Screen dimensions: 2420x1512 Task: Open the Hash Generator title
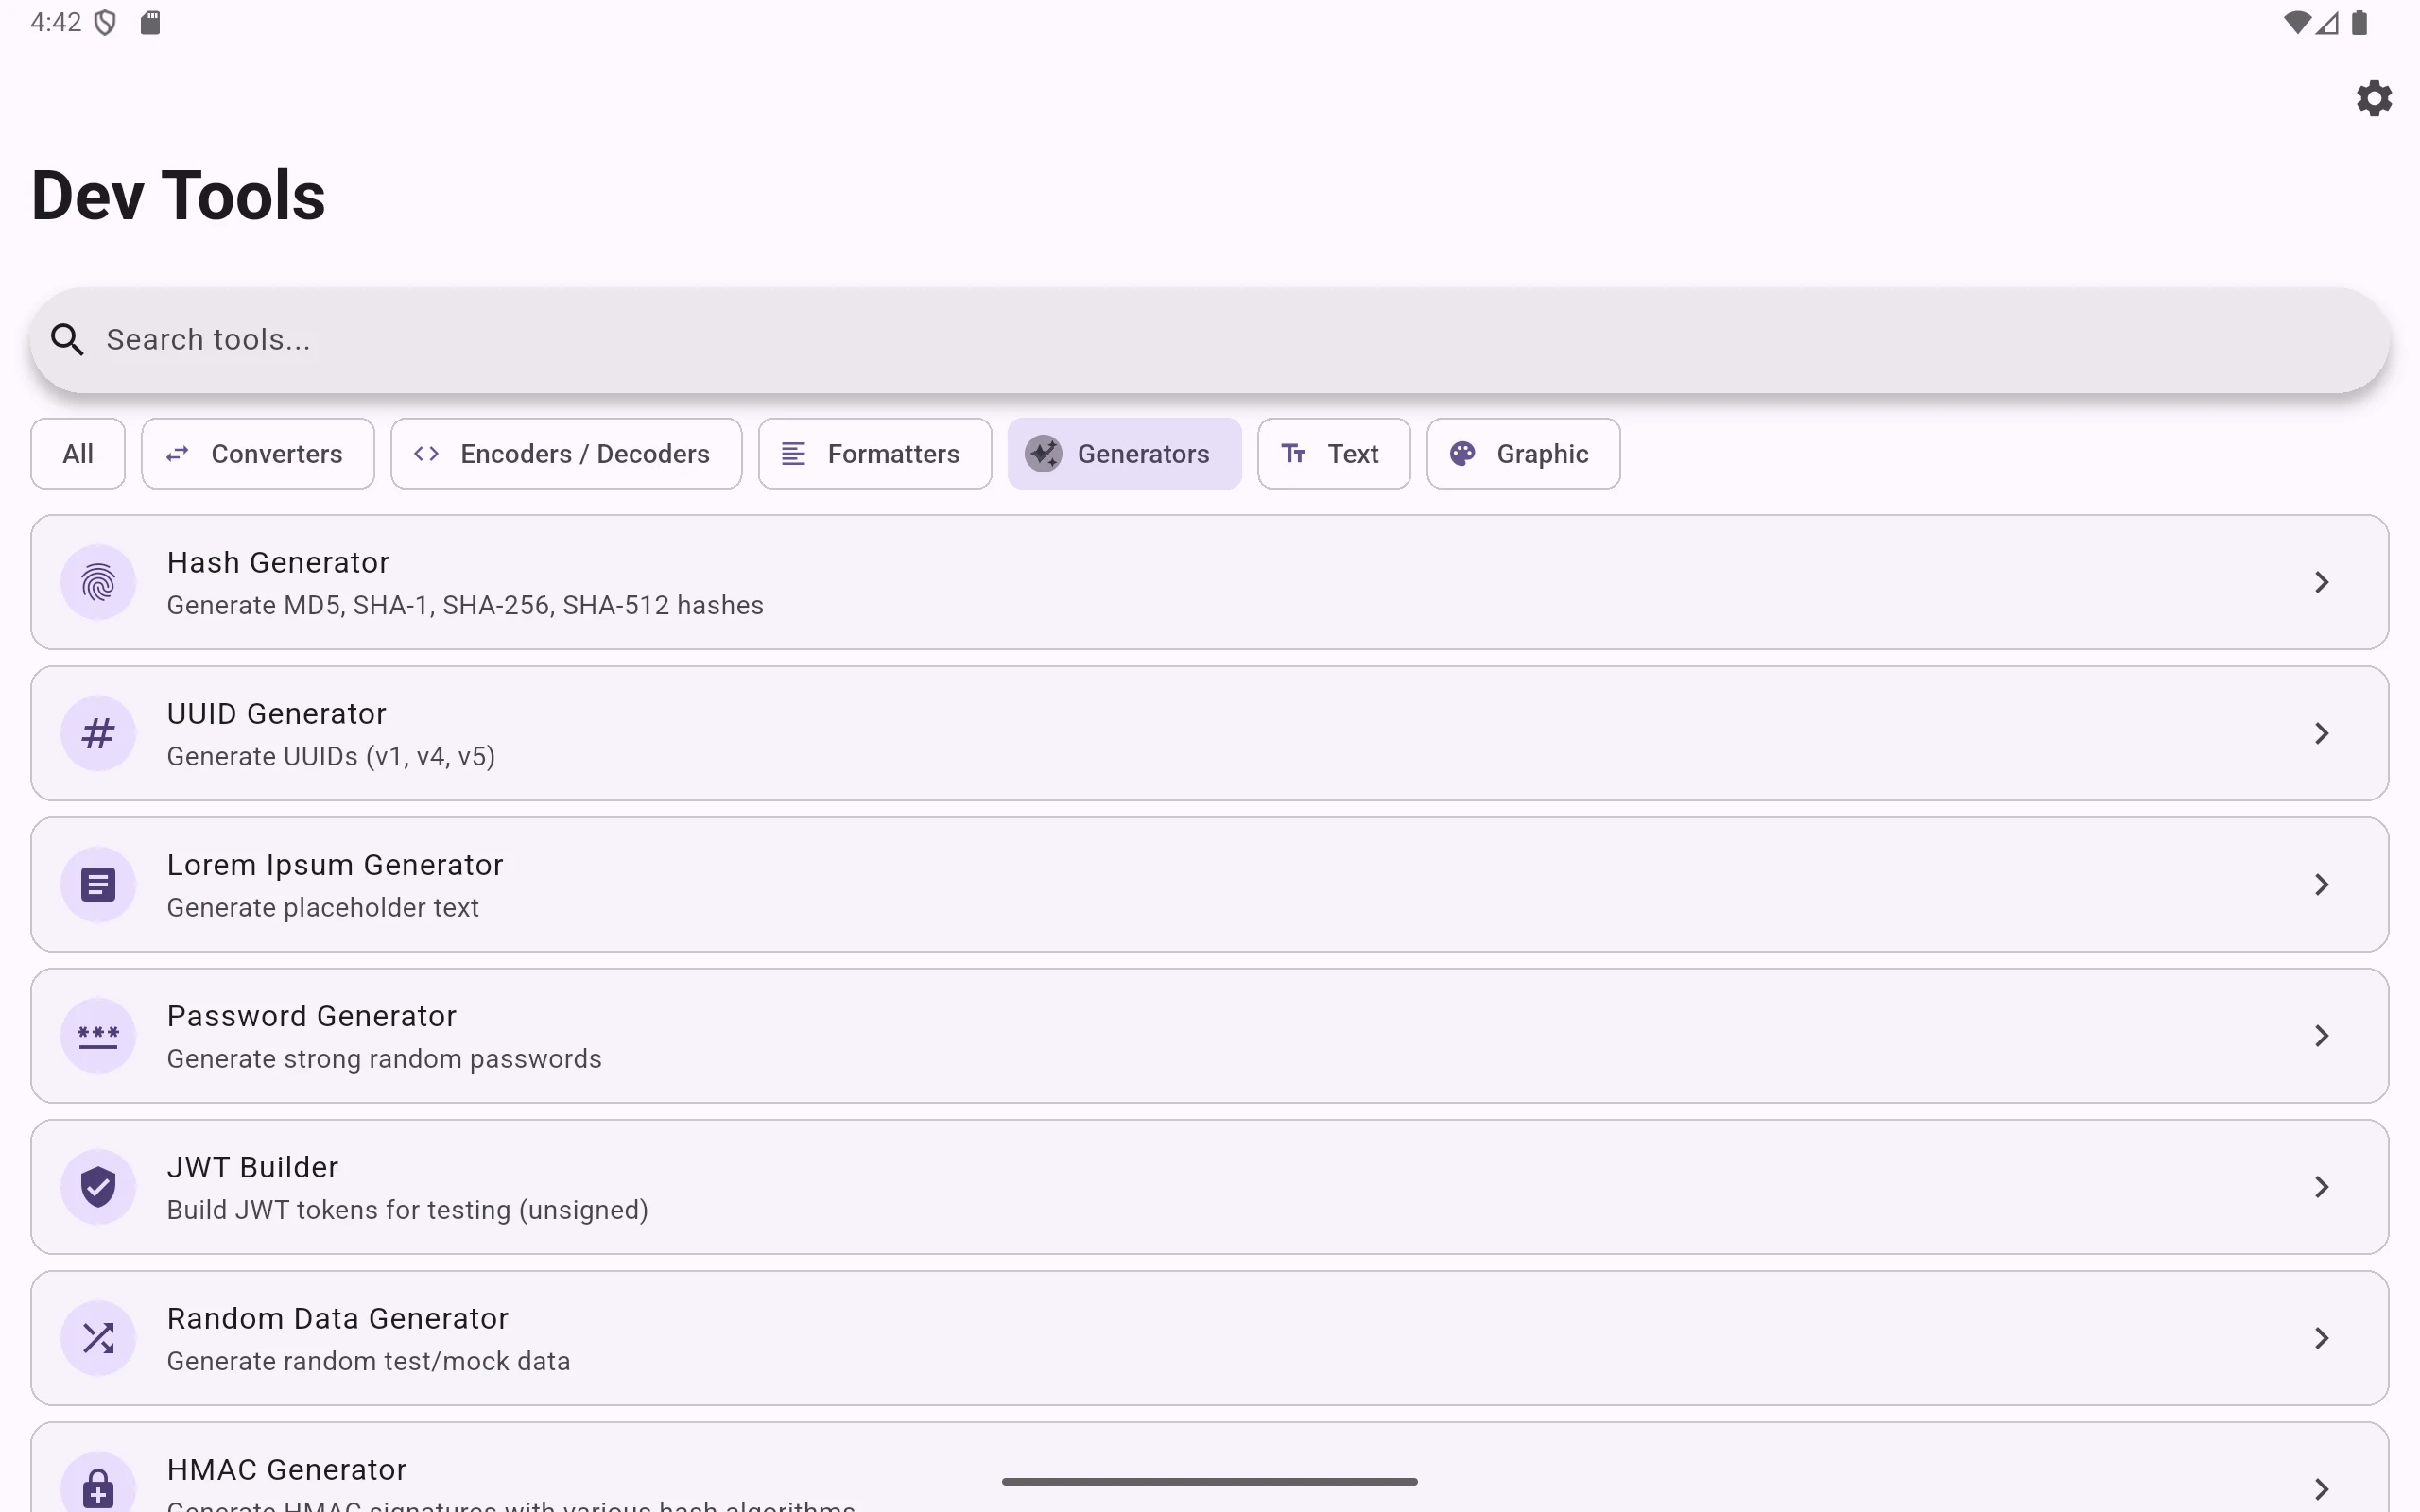278,563
